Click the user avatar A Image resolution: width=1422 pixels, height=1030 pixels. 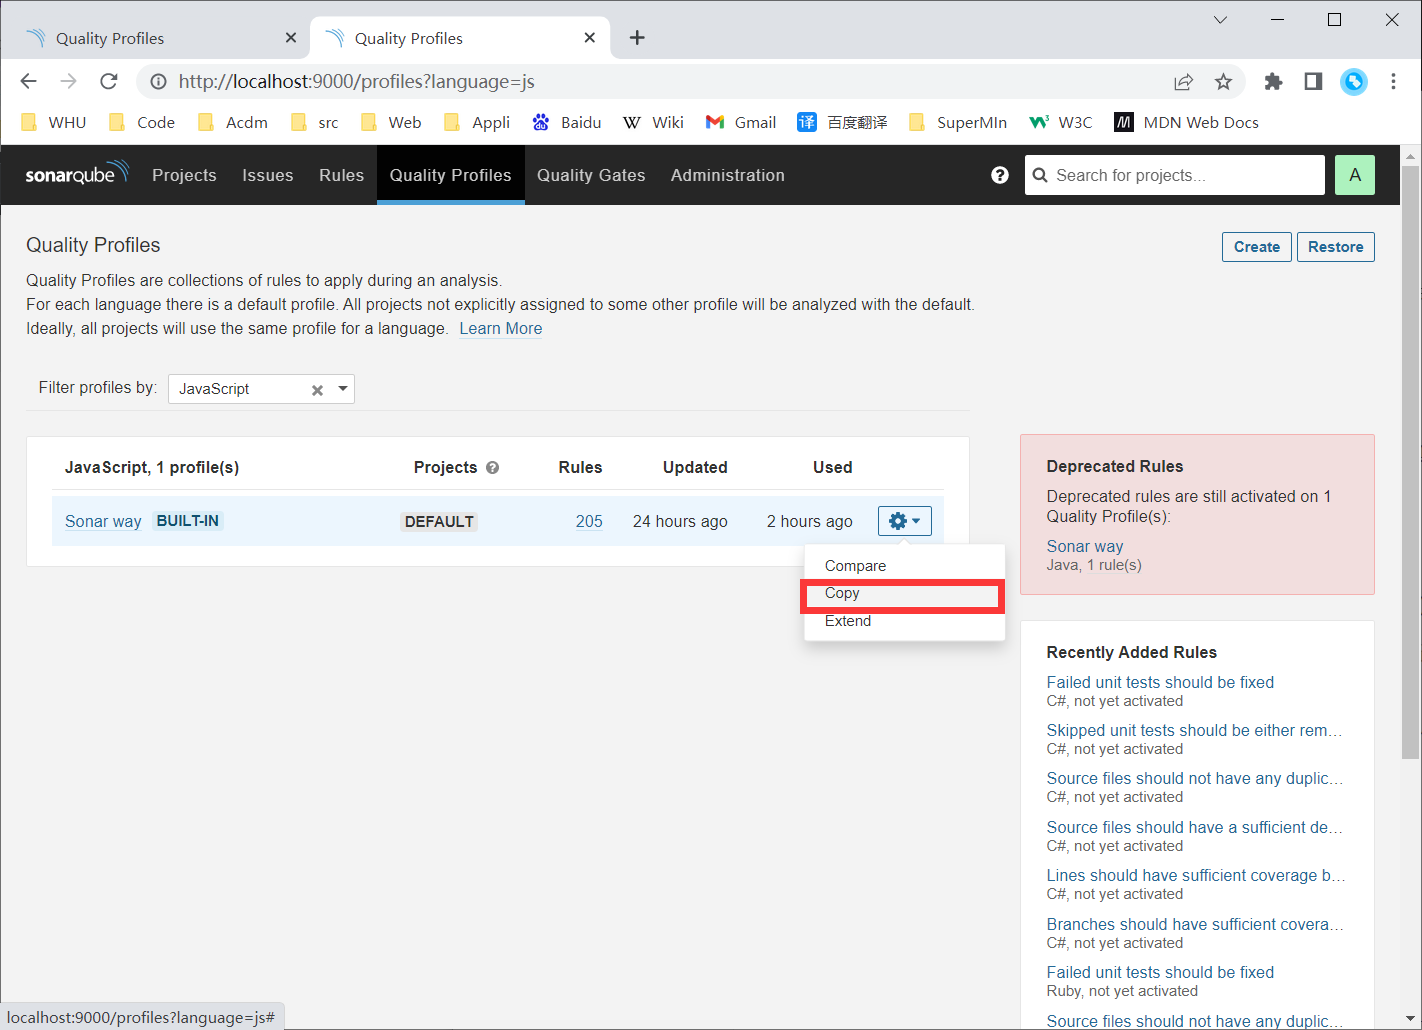1355,175
